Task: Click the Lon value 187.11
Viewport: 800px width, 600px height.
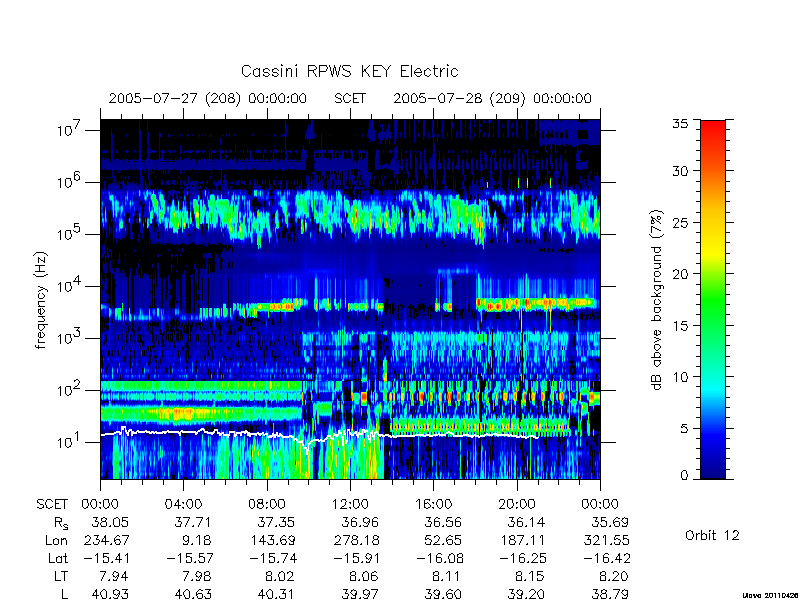Action: [x=522, y=540]
